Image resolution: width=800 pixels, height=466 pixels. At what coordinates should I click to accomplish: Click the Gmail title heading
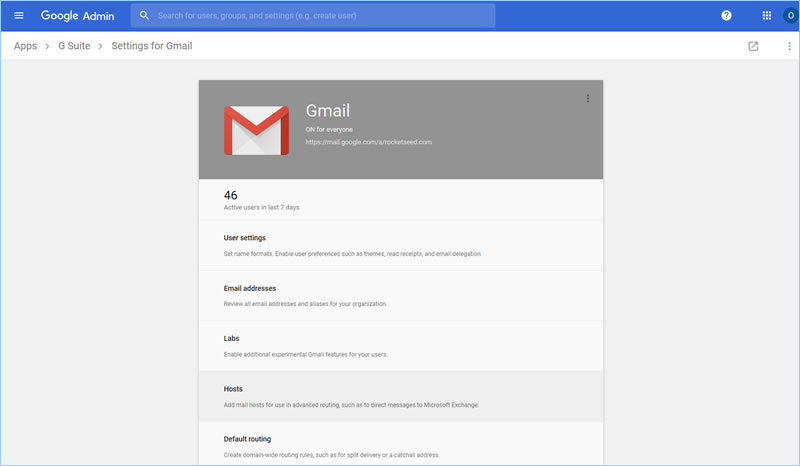pos(328,110)
